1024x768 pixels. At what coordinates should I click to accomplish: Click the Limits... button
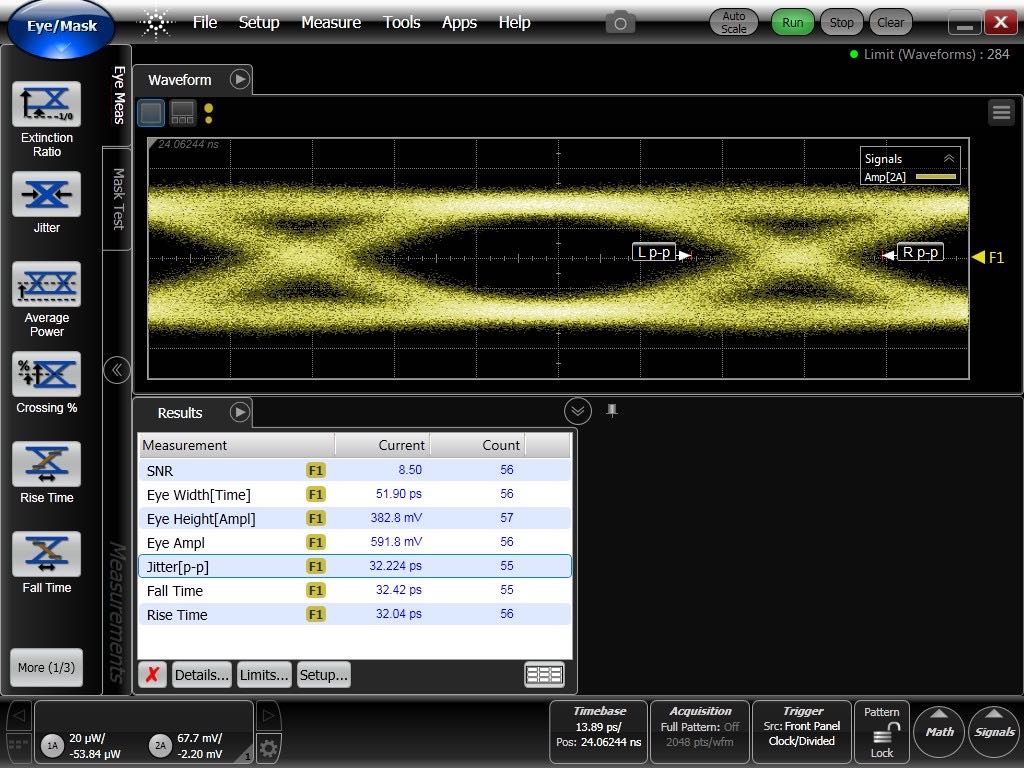pyautogui.click(x=264, y=675)
